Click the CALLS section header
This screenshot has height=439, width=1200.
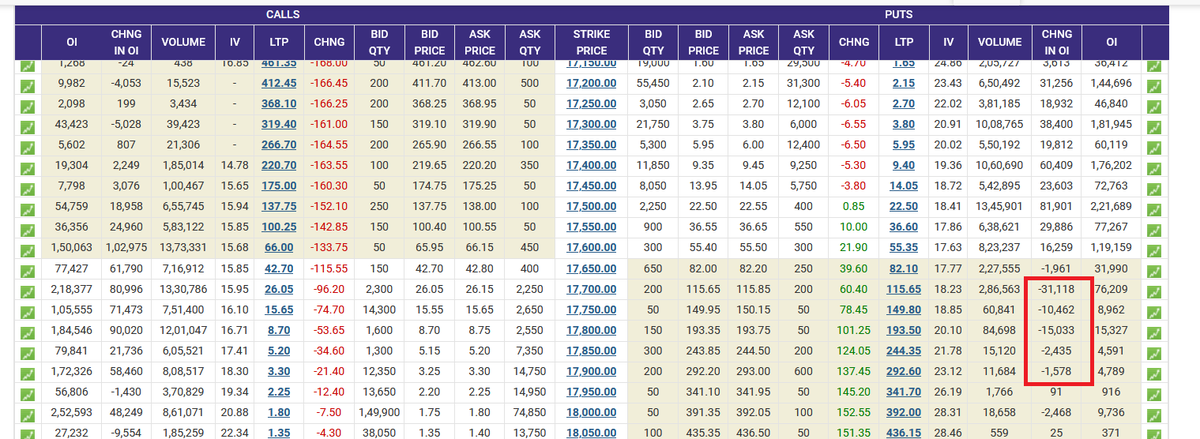tap(284, 14)
